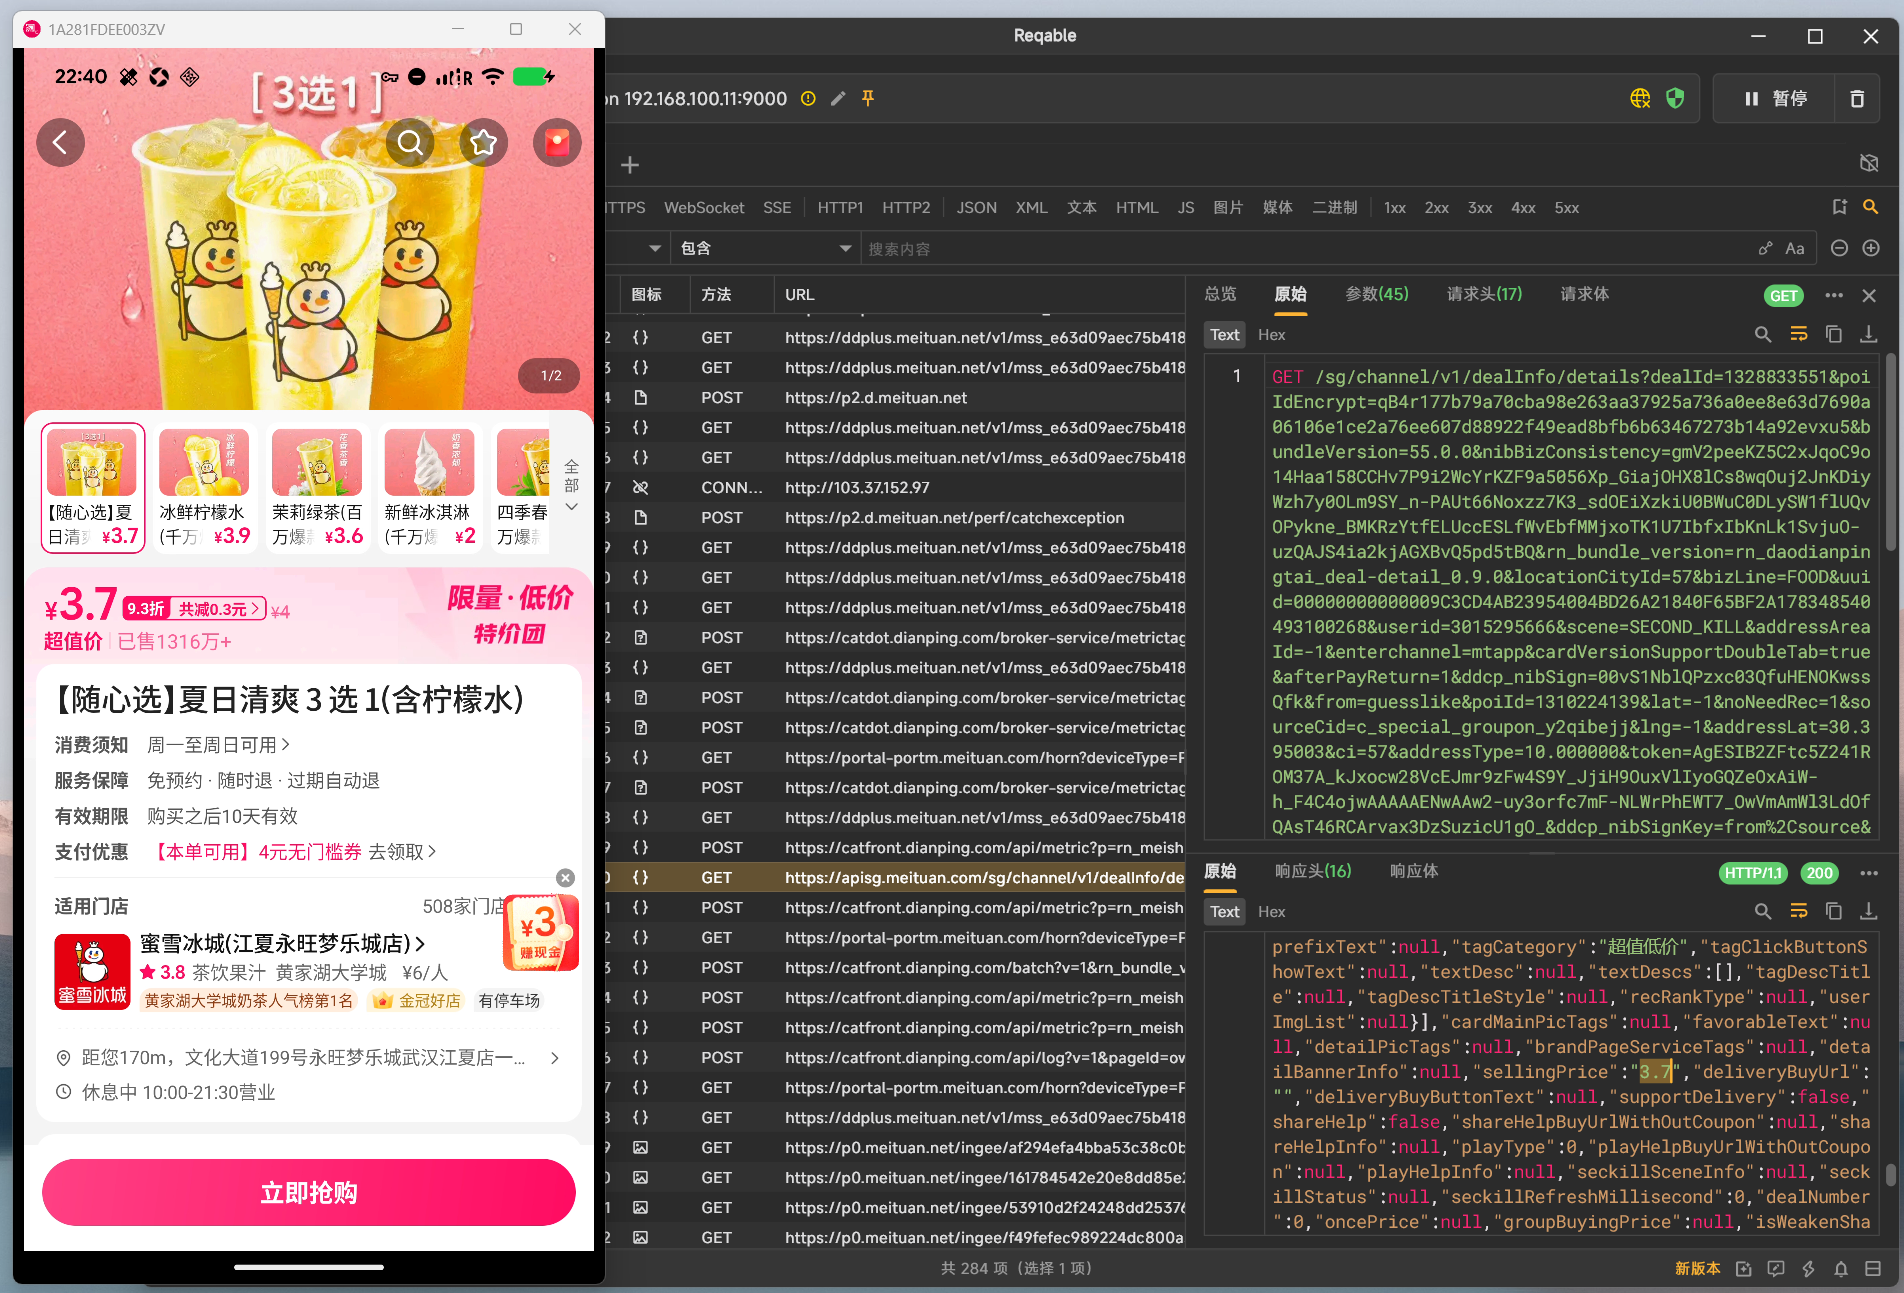Image resolution: width=1904 pixels, height=1293 pixels.
Task: Open 蜜雪冰城(江夏永旺梦乐城店) store link
Action: point(282,943)
